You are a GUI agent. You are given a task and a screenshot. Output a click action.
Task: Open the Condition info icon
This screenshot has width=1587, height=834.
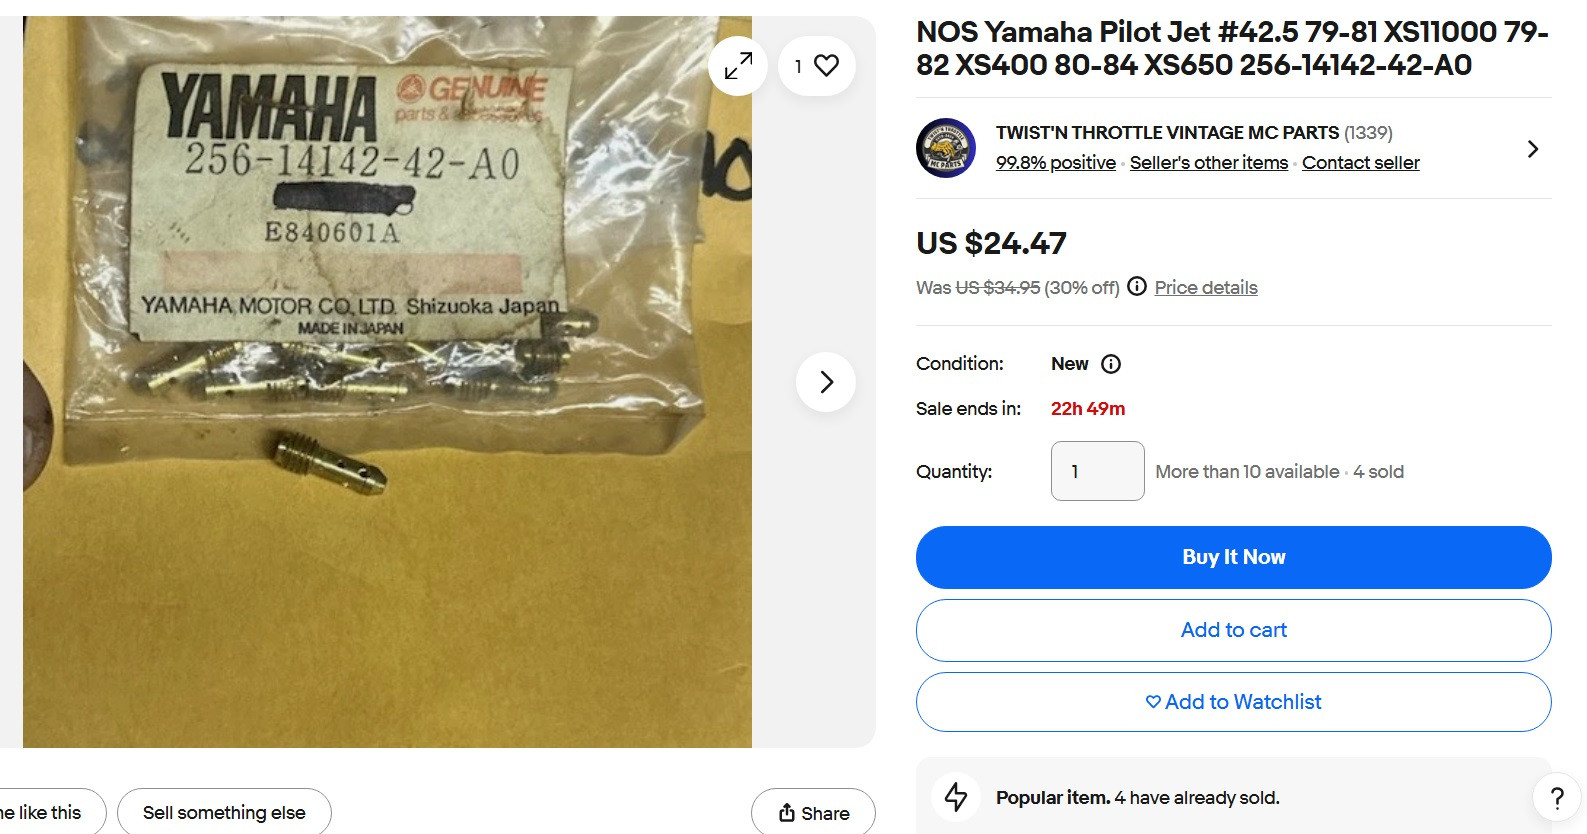pos(1111,364)
